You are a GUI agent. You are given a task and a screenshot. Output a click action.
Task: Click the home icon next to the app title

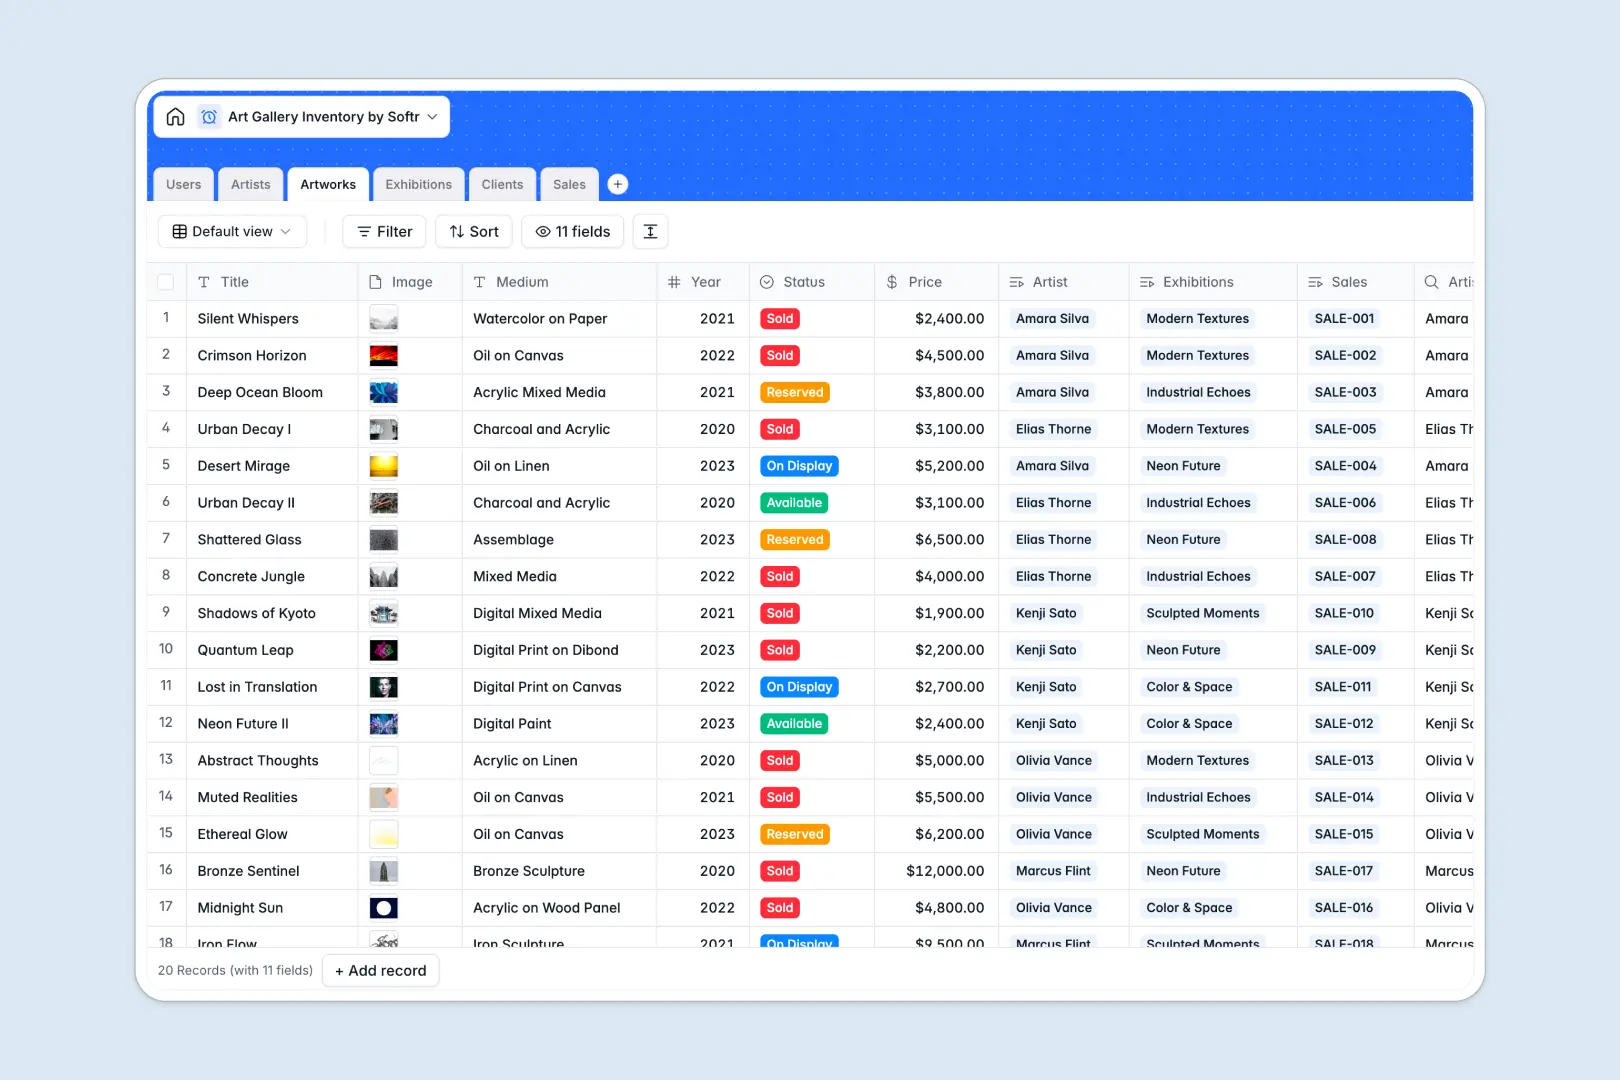point(175,116)
